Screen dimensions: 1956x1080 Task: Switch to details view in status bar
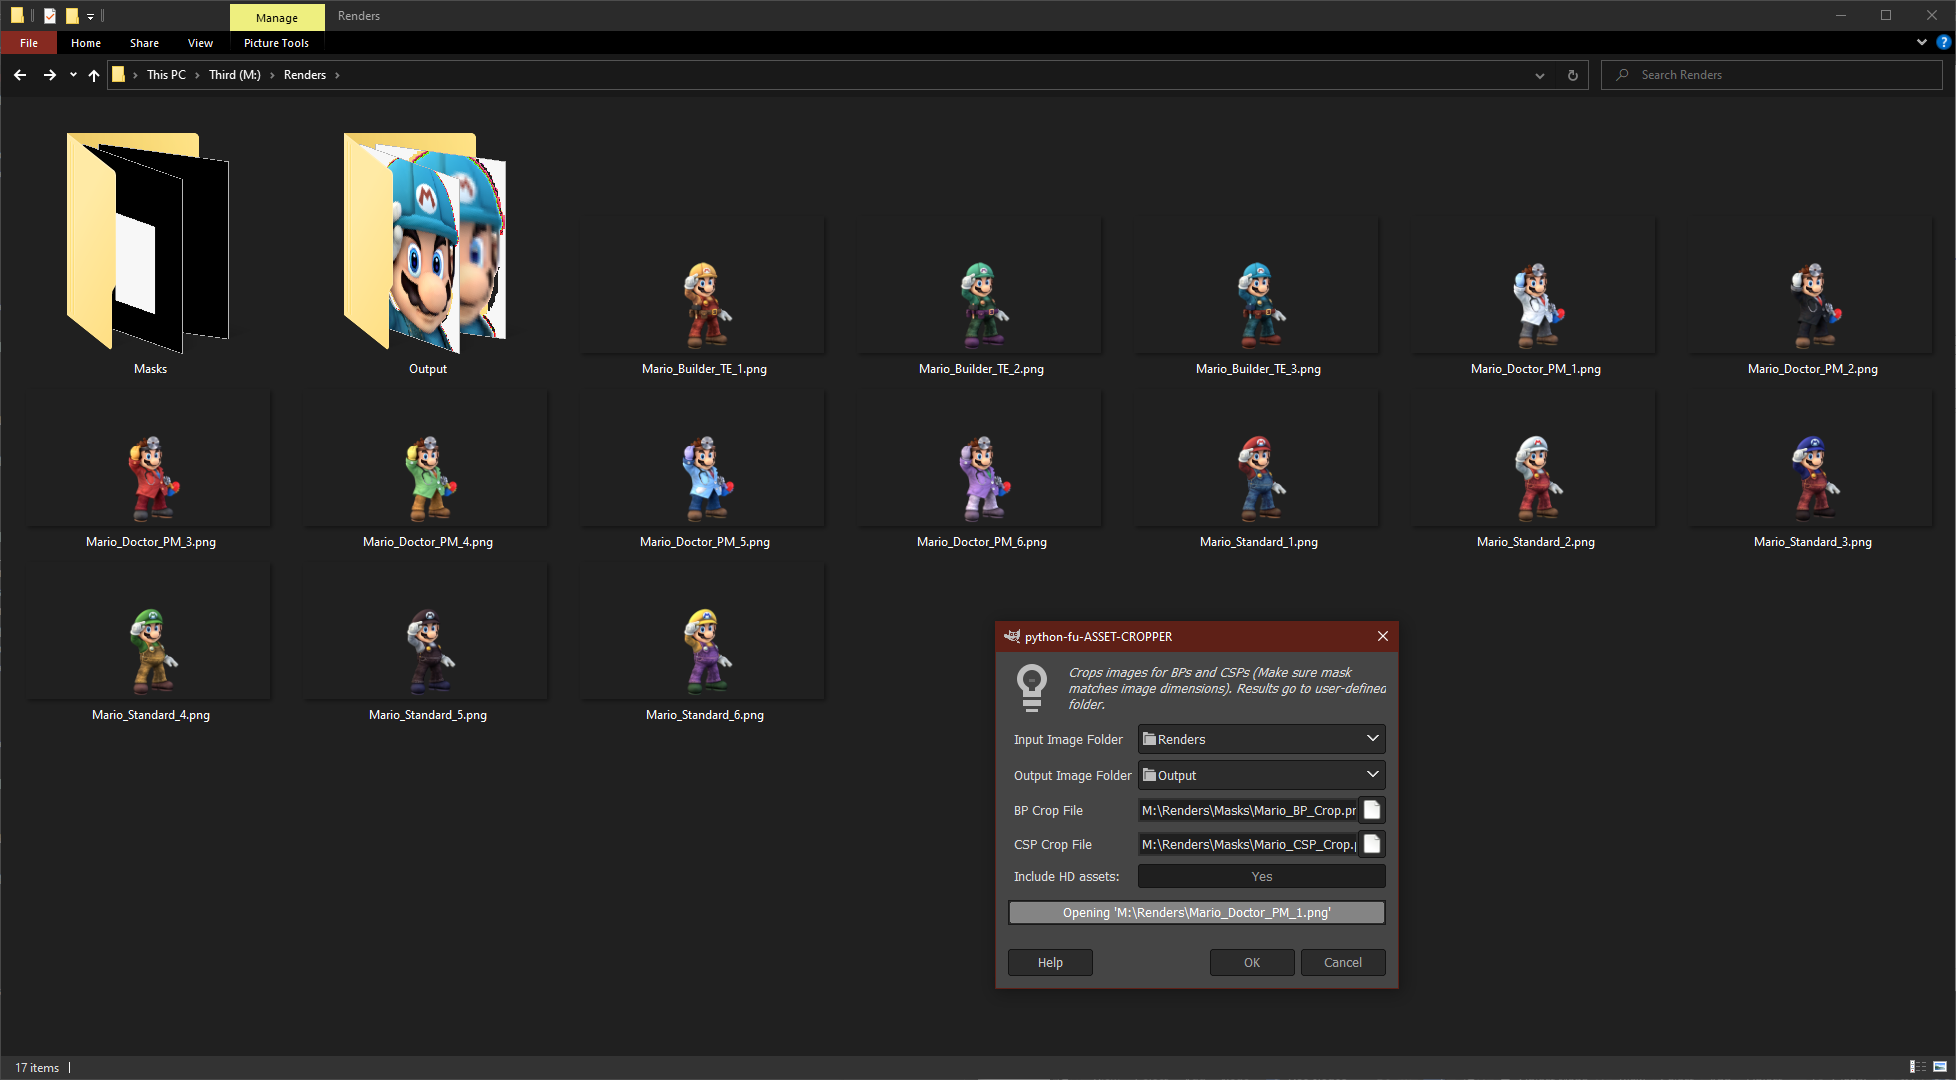[1917, 1067]
